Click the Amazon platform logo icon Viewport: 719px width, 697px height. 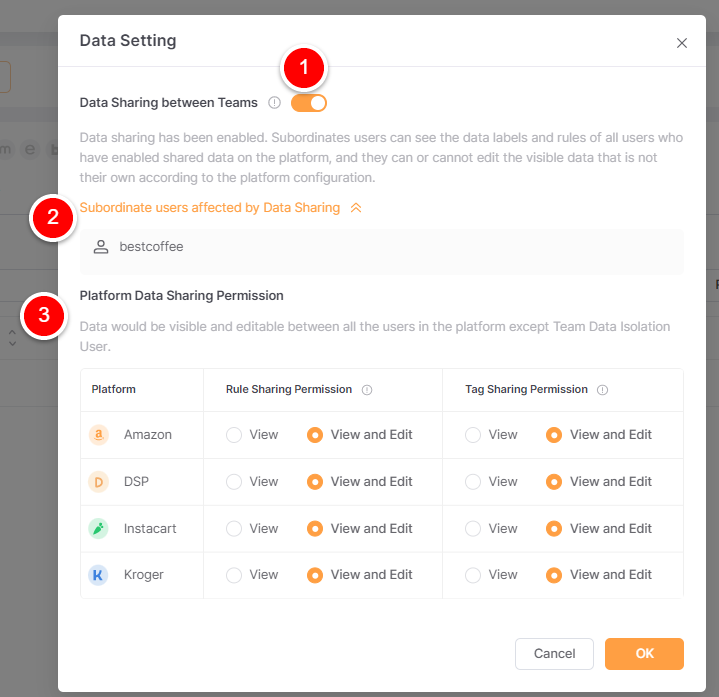(98, 434)
